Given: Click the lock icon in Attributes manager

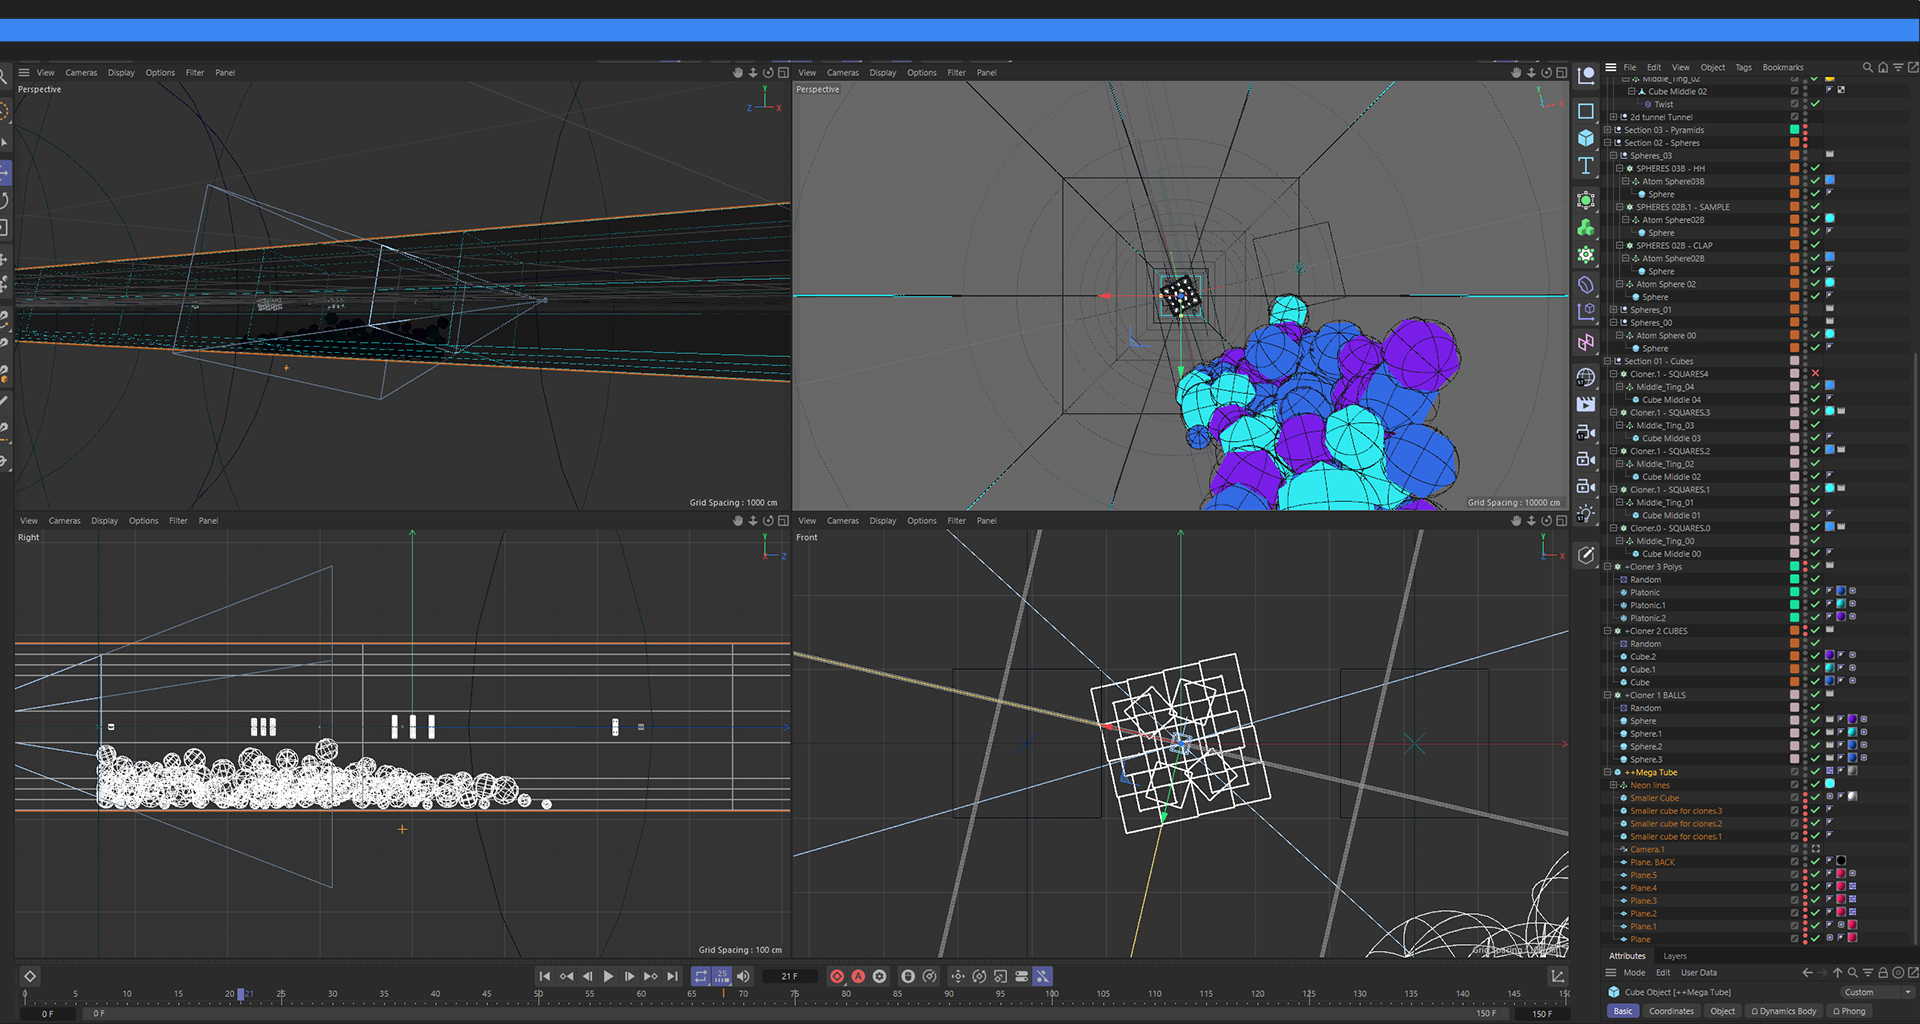Looking at the screenshot, I should [x=1883, y=972].
